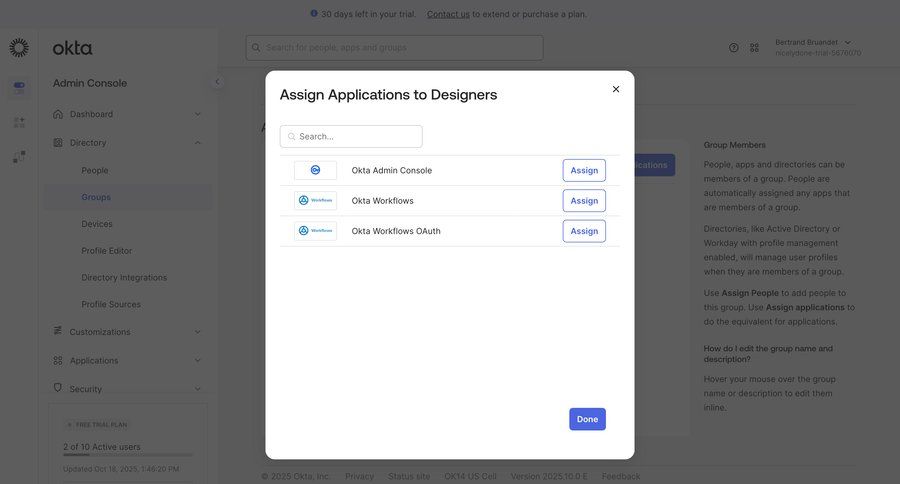
Task: Click the workflows icon in left rail
Action: click(19, 156)
